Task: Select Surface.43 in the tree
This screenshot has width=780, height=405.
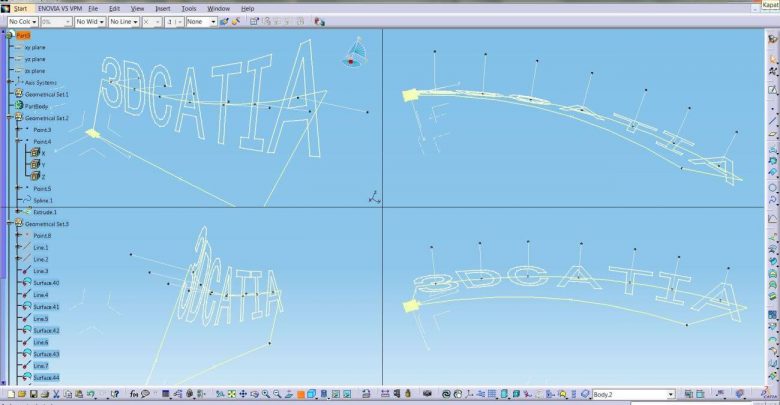Action: pos(46,354)
